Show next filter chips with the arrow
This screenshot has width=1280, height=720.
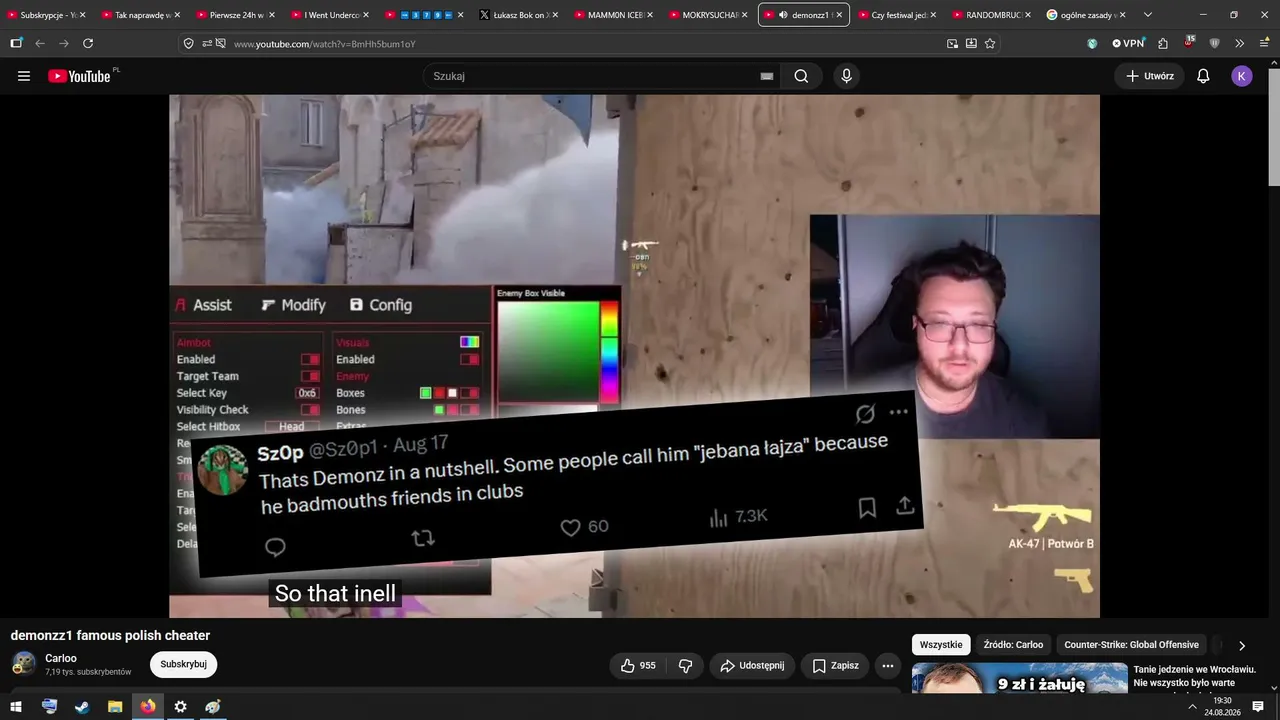click(x=1242, y=646)
